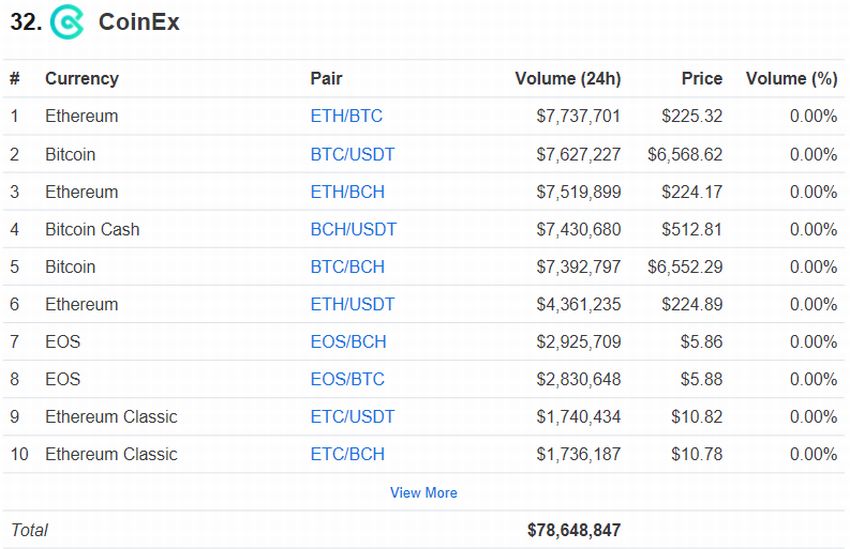Image resolution: width=850 pixels, height=549 pixels.
Task: Open the ETH/BTC pair link
Action: tap(346, 116)
